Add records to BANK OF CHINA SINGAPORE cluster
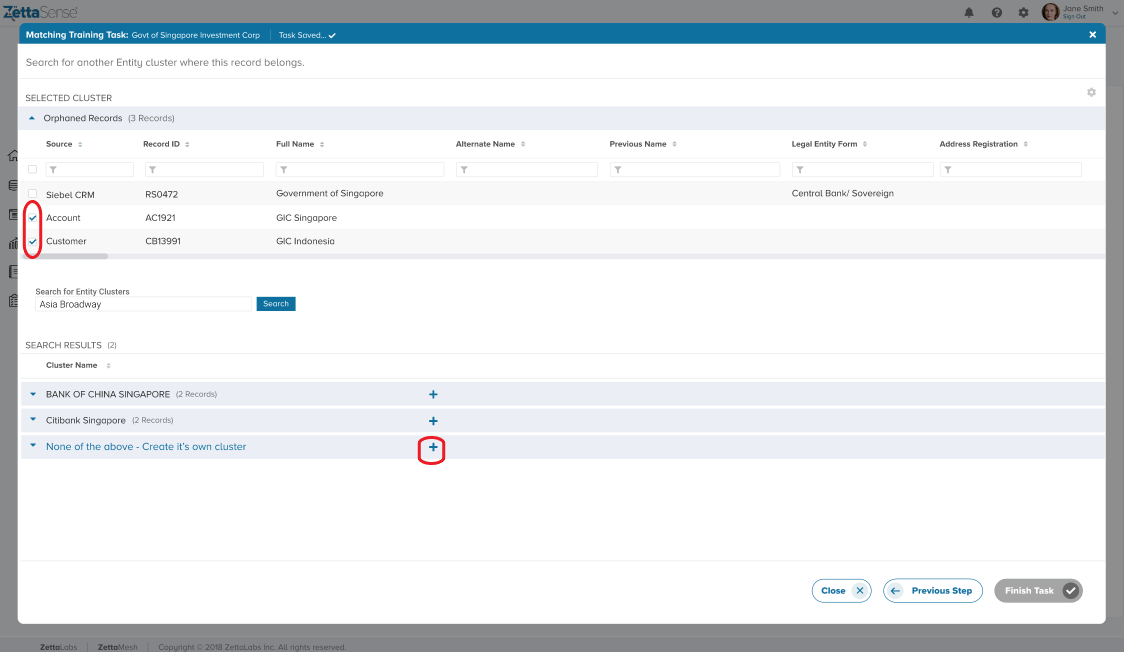Screen dimensions: 1124x652 (x=433, y=395)
